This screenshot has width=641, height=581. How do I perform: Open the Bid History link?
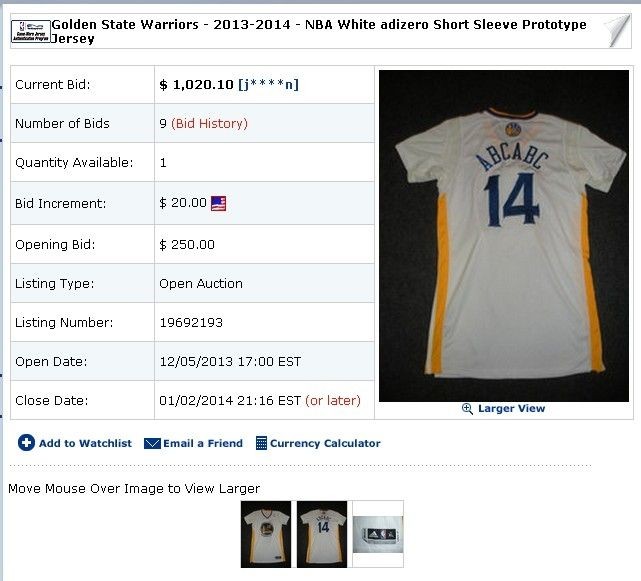coord(209,123)
